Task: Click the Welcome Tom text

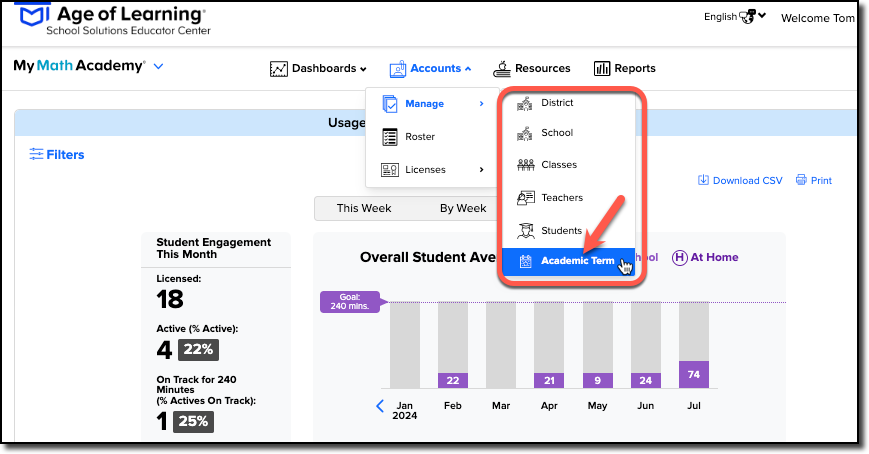Action: pyautogui.click(x=817, y=18)
